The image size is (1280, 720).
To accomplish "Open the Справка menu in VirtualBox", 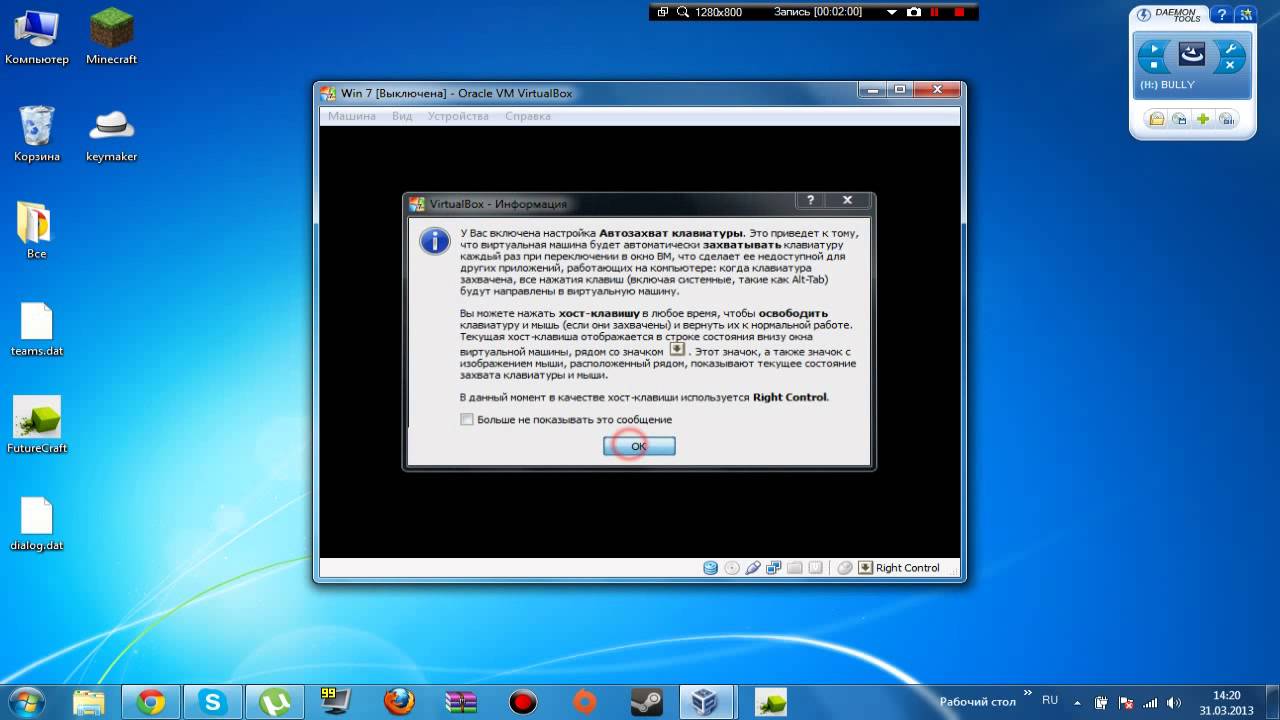I will click(528, 116).
